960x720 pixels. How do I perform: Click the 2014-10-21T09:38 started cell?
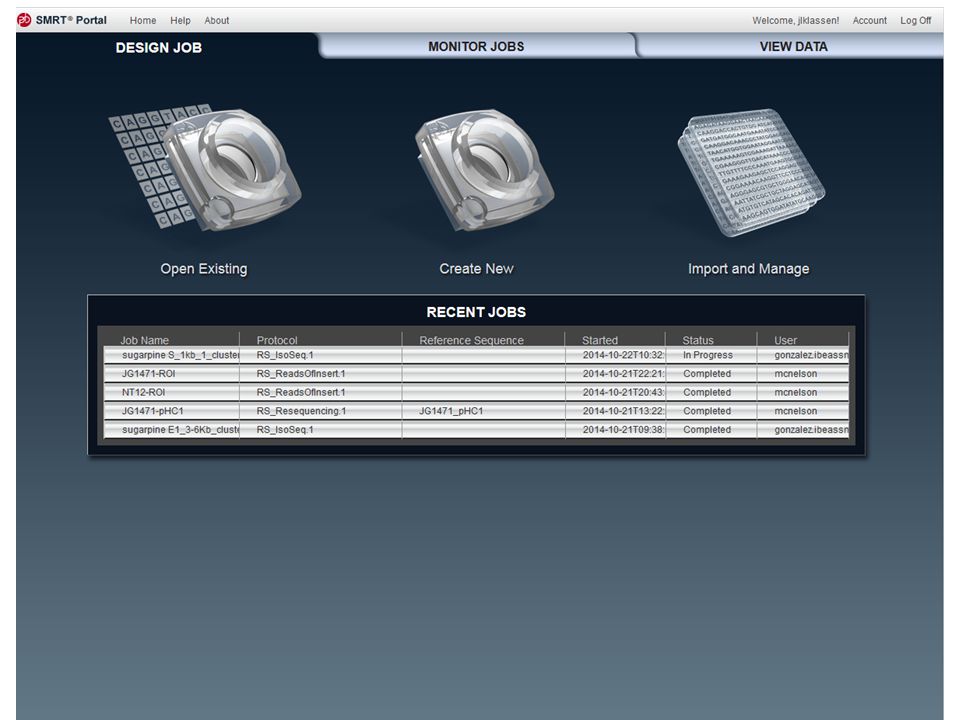pos(623,430)
